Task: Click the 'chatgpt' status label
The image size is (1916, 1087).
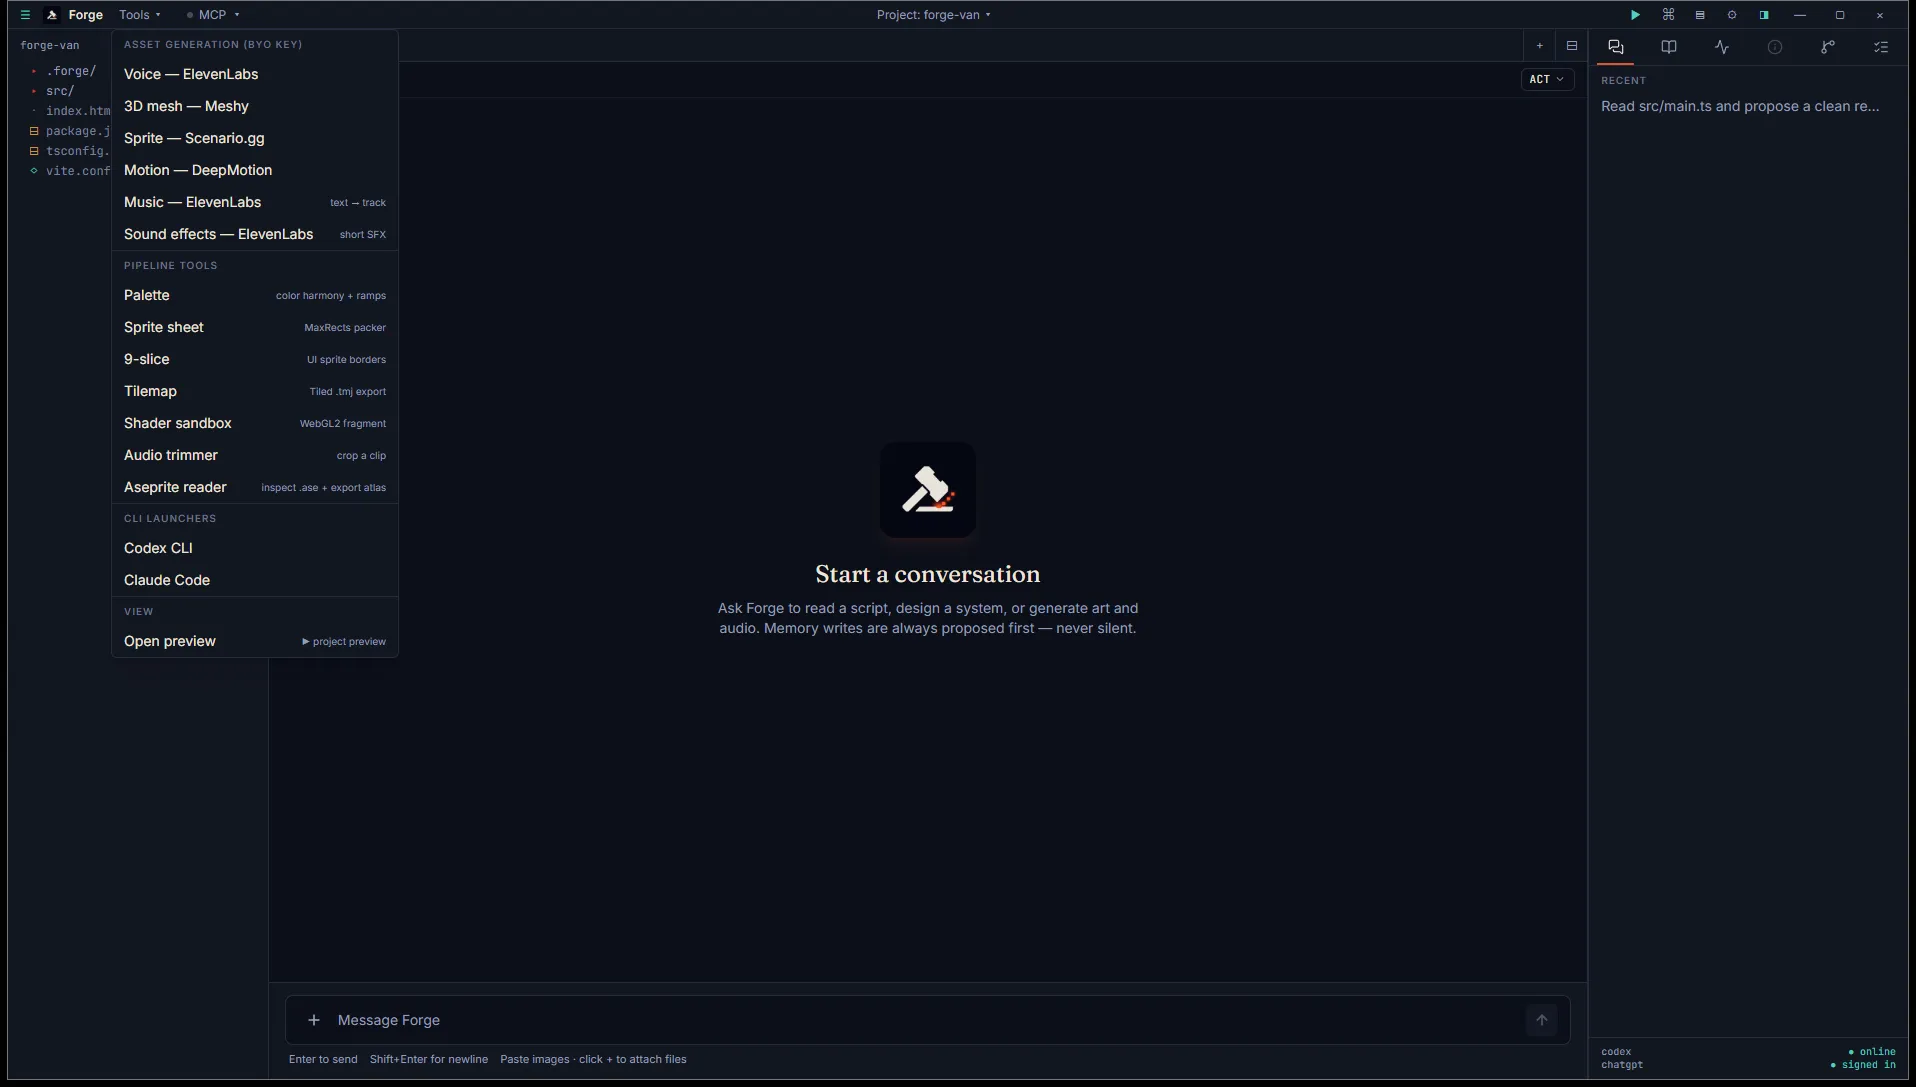Action: [1622, 1065]
